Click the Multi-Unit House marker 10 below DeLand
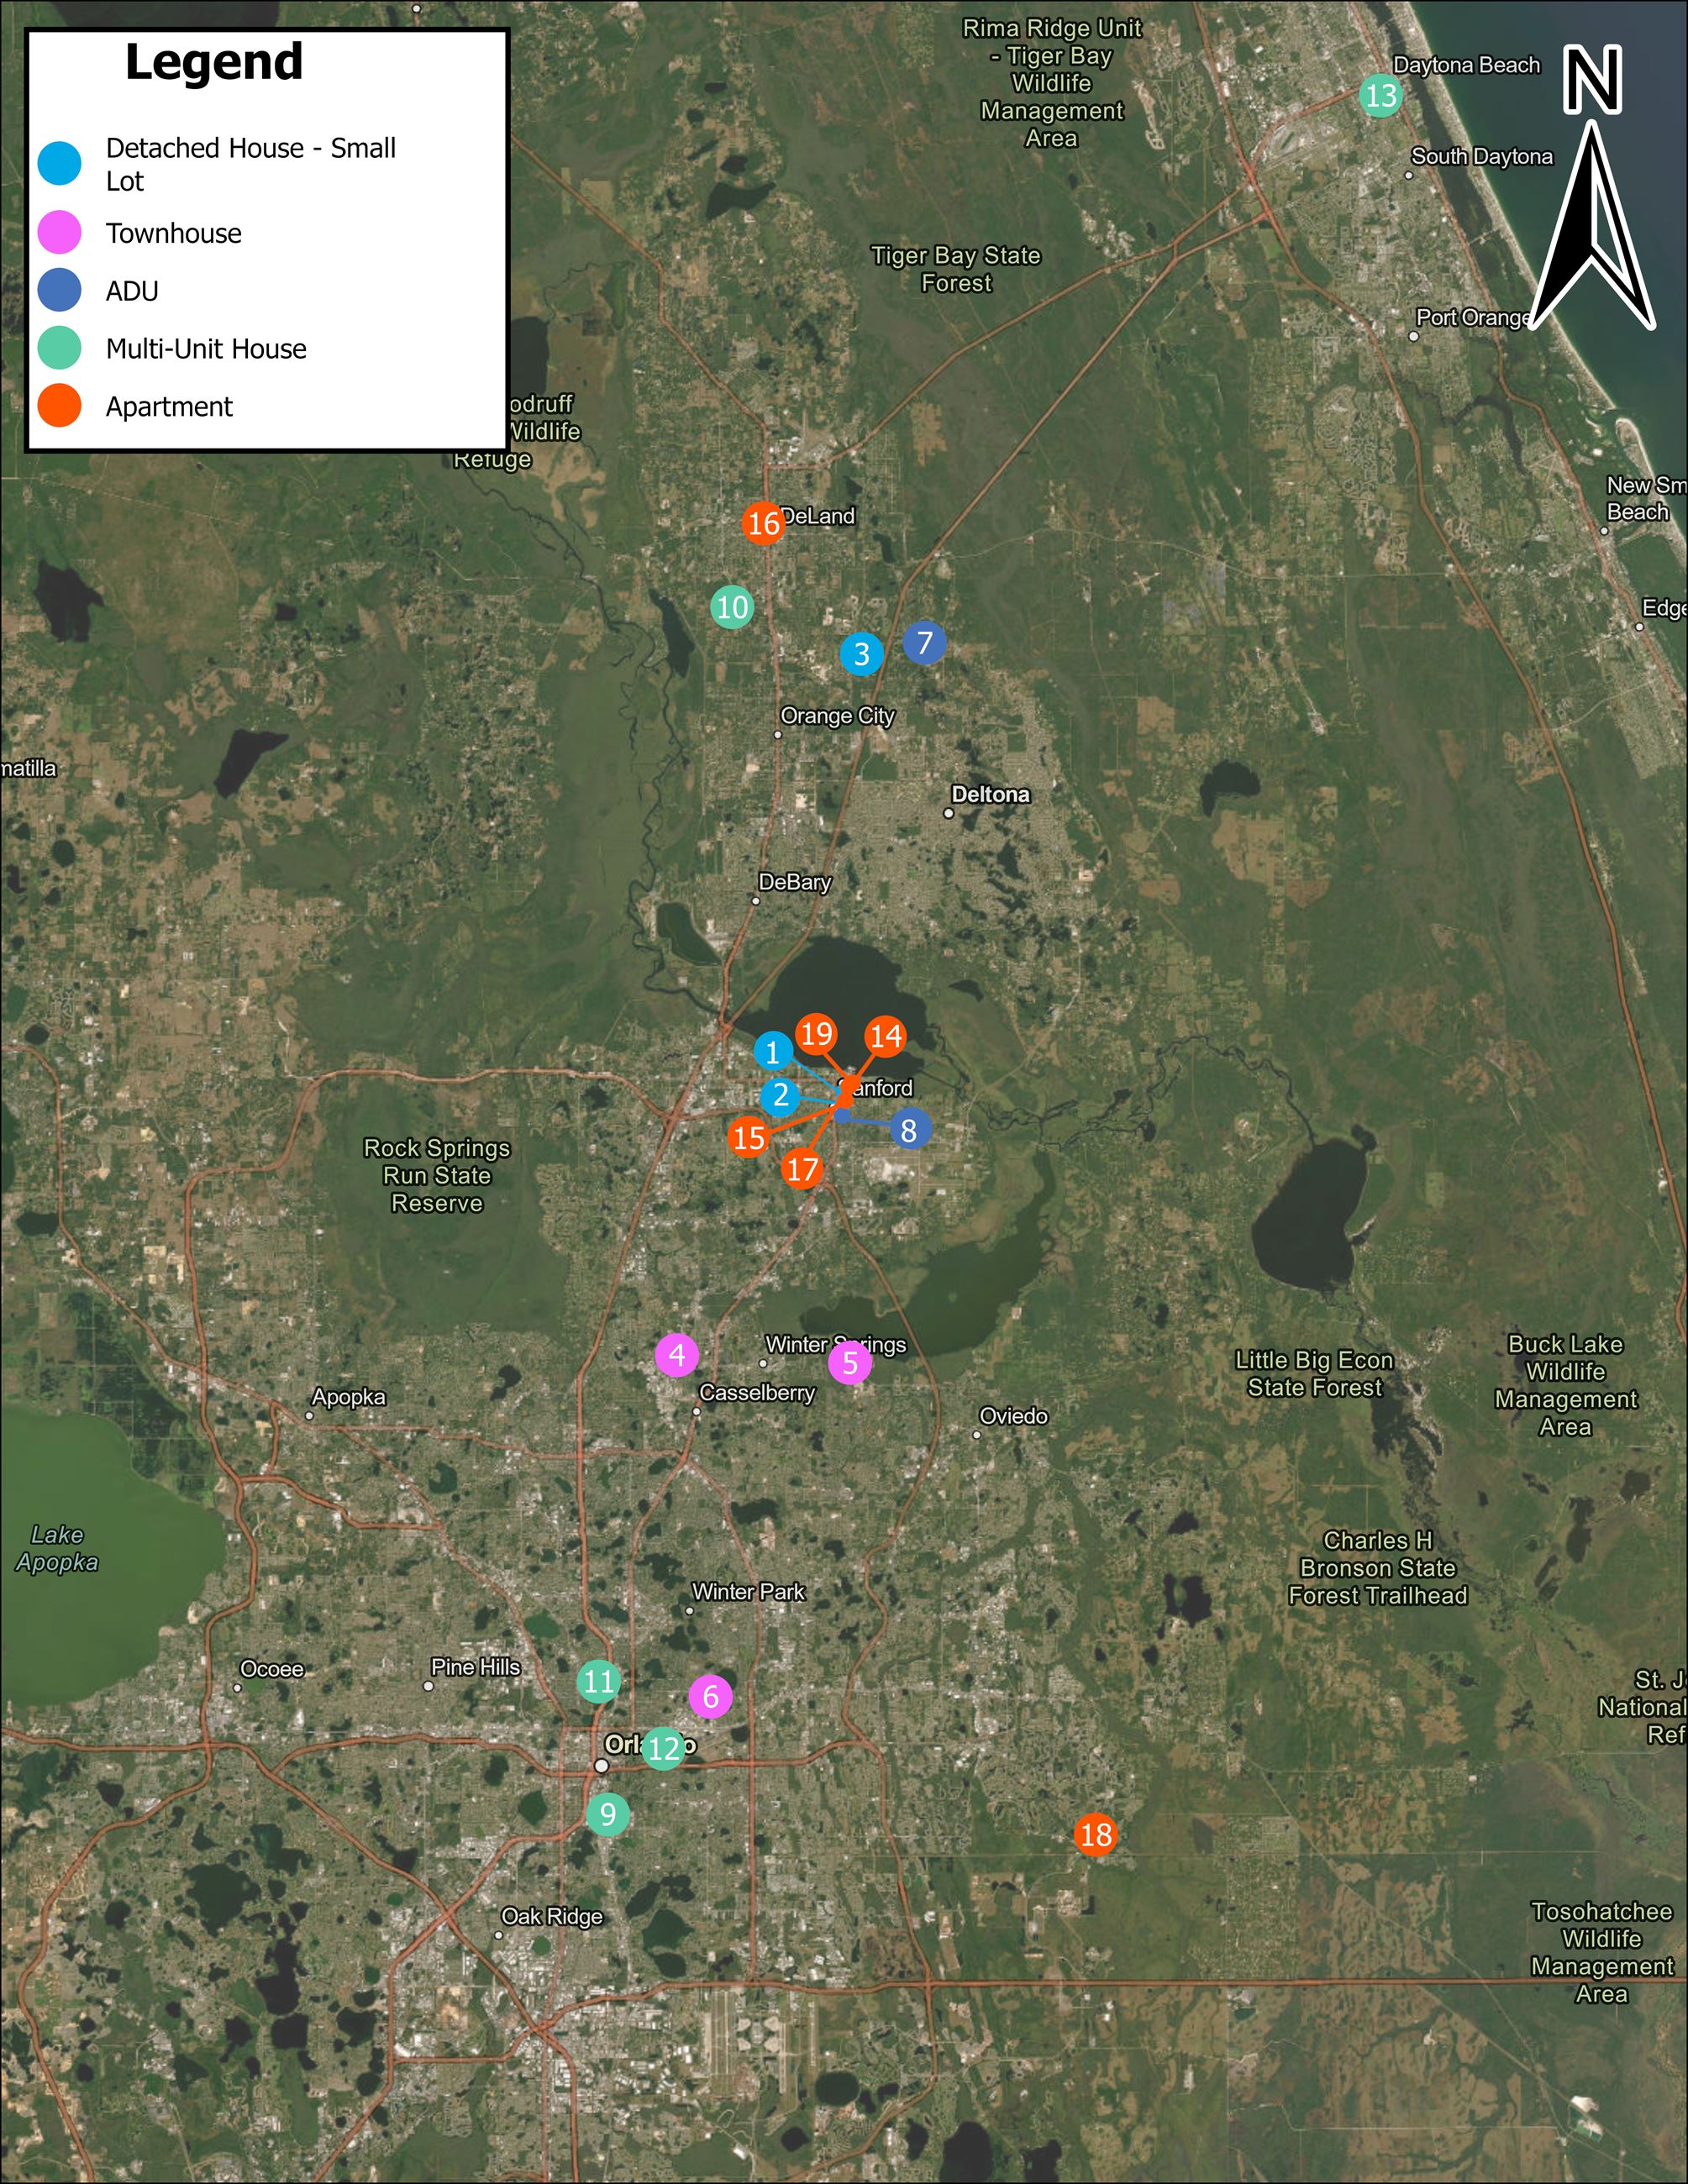 (733, 606)
